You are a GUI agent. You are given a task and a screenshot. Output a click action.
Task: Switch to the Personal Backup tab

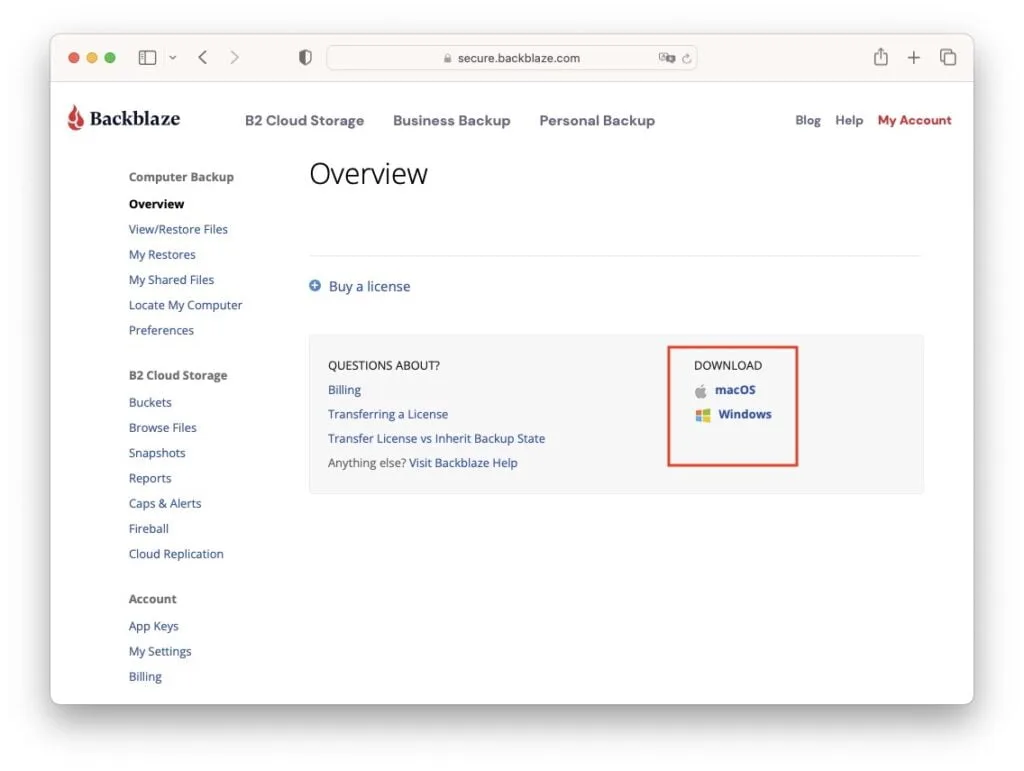point(597,120)
